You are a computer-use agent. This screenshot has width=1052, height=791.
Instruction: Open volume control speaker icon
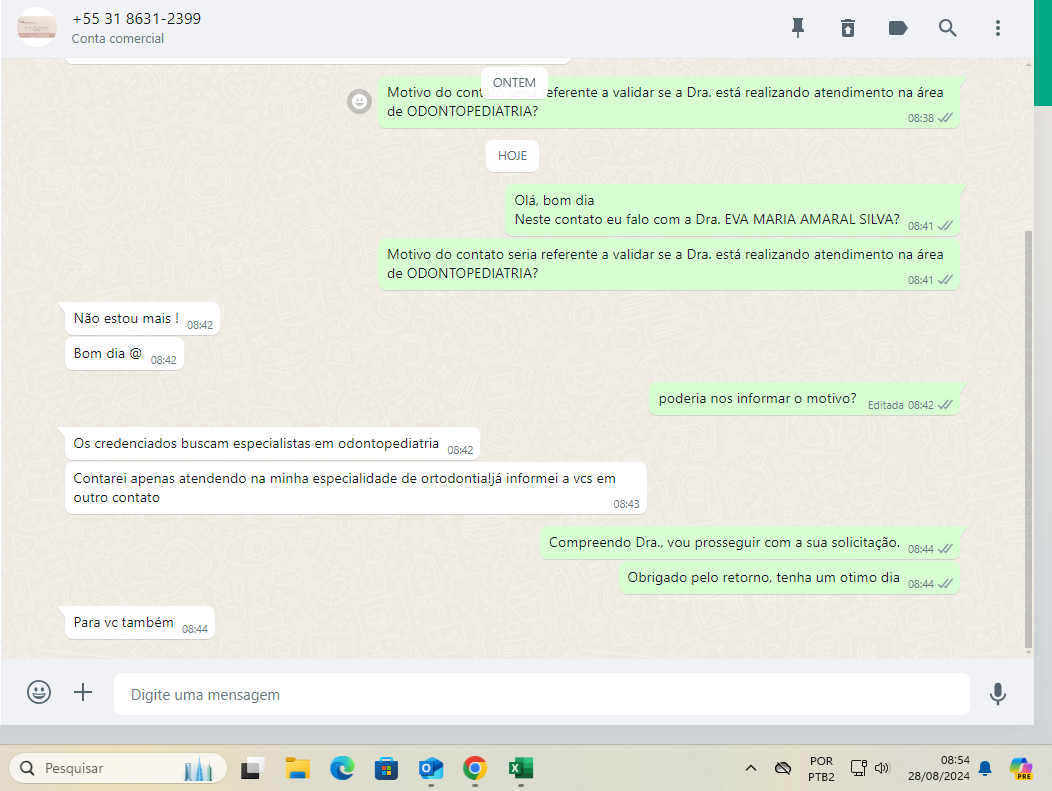882,768
